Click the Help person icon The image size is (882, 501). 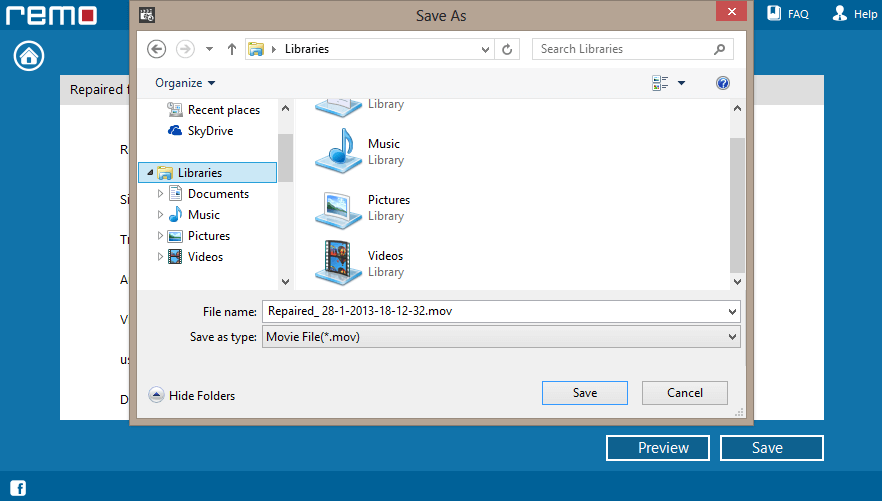tap(840, 14)
